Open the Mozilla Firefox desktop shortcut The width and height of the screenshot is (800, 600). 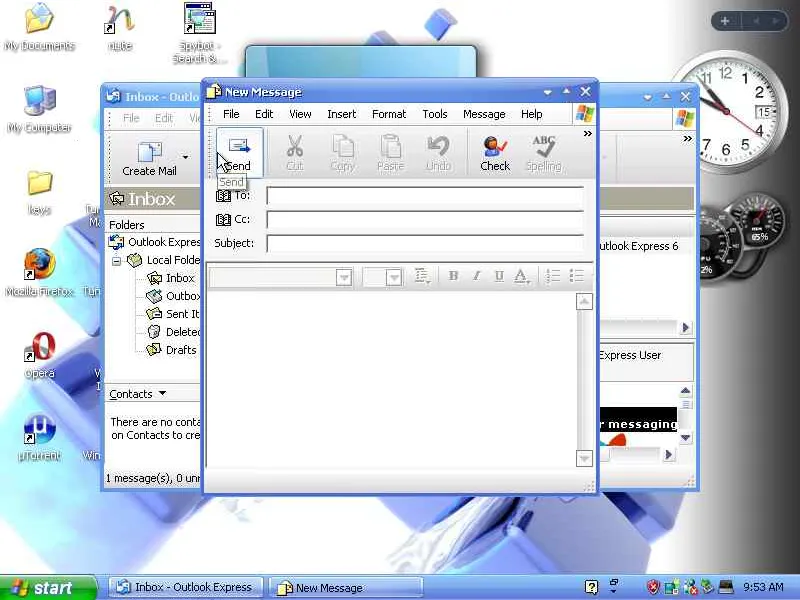pyautogui.click(x=39, y=272)
